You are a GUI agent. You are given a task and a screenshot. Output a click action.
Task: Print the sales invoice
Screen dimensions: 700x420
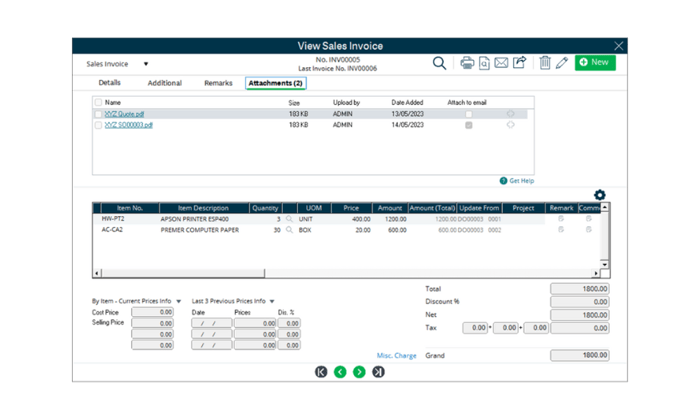[x=467, y=63]
